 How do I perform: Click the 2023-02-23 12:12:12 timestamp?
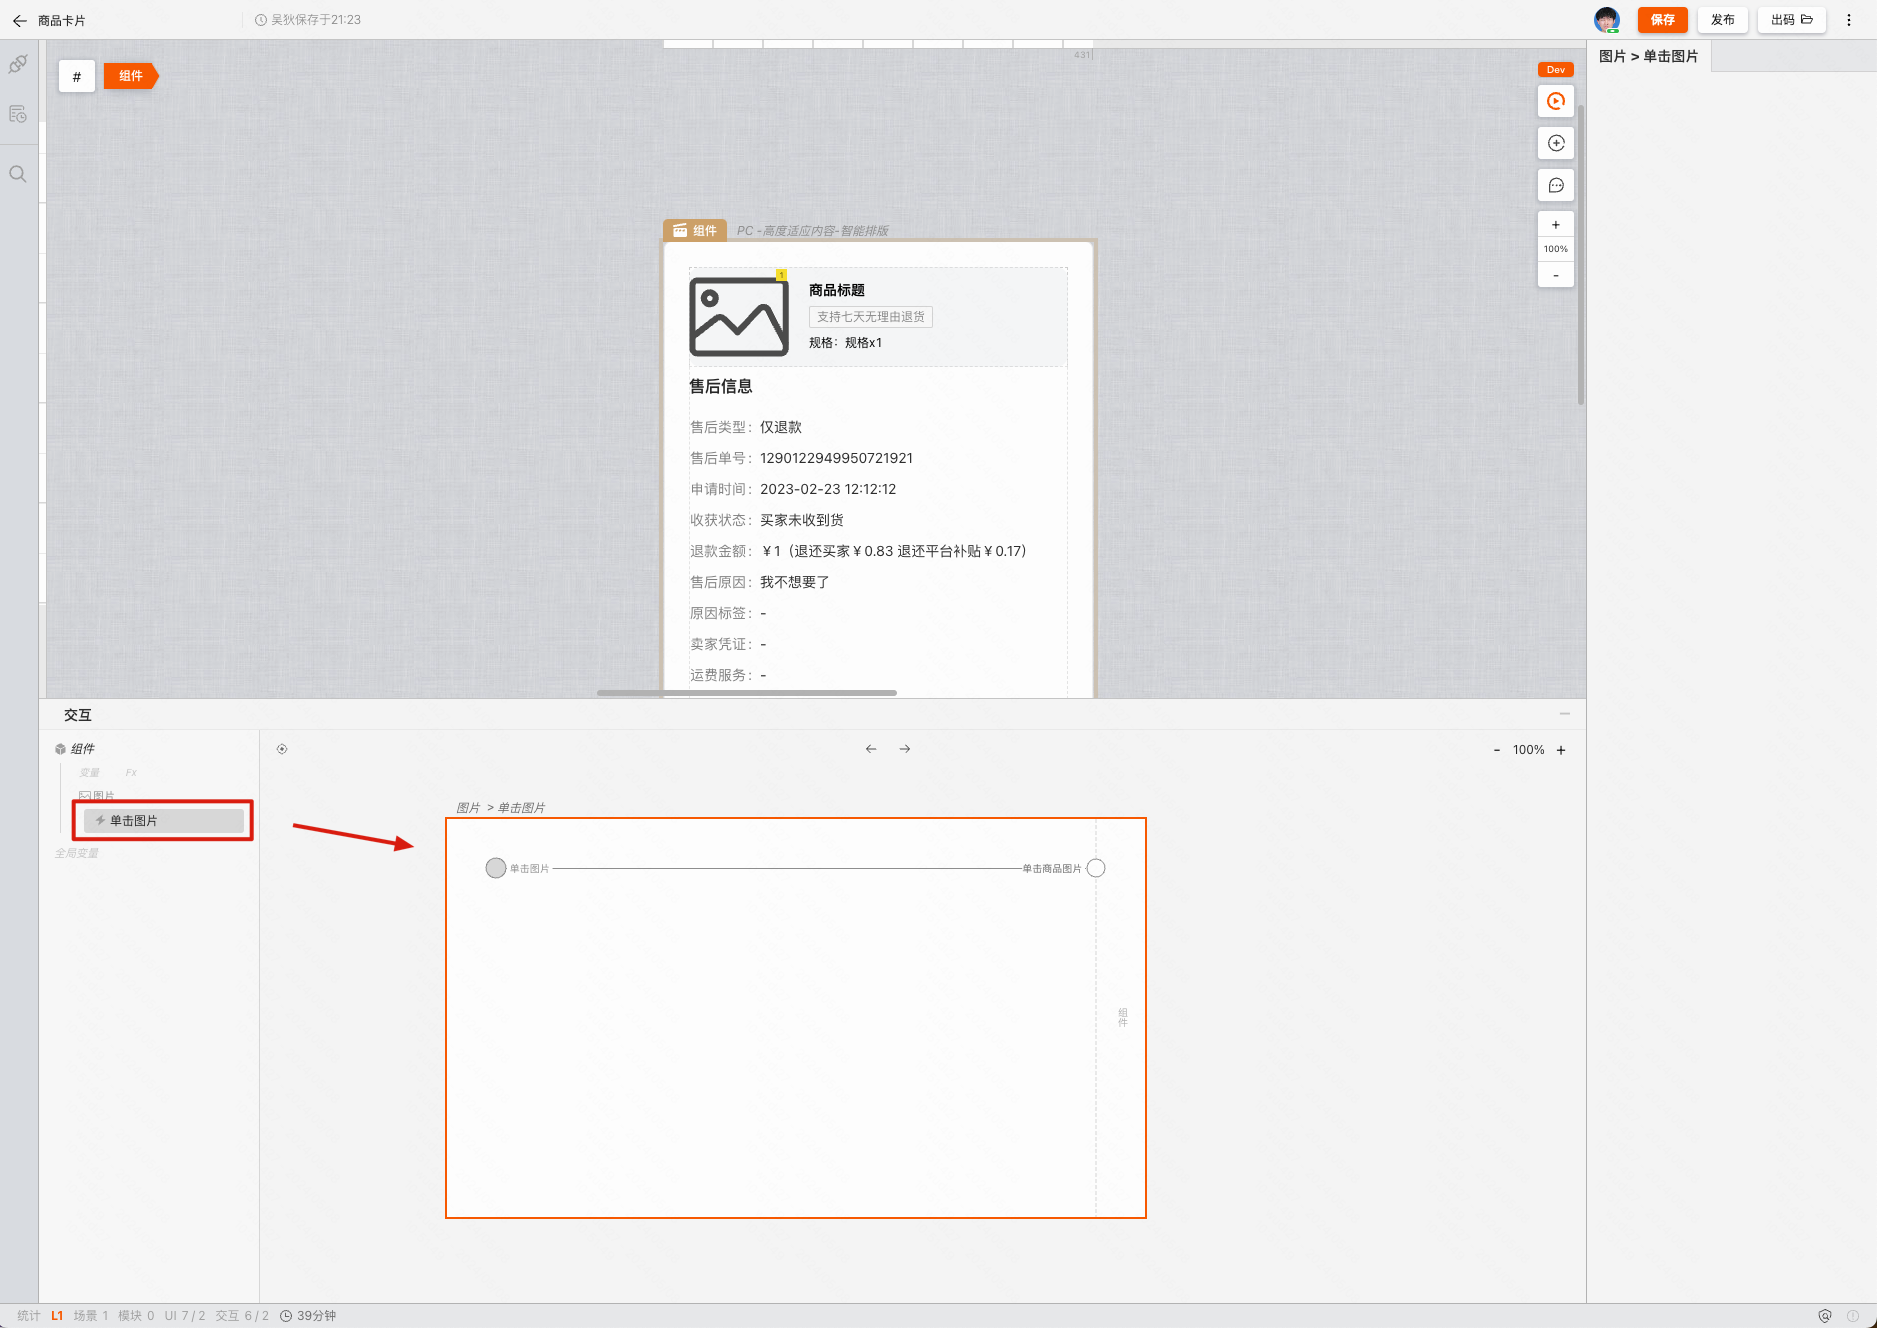click(x=828, y=489)
